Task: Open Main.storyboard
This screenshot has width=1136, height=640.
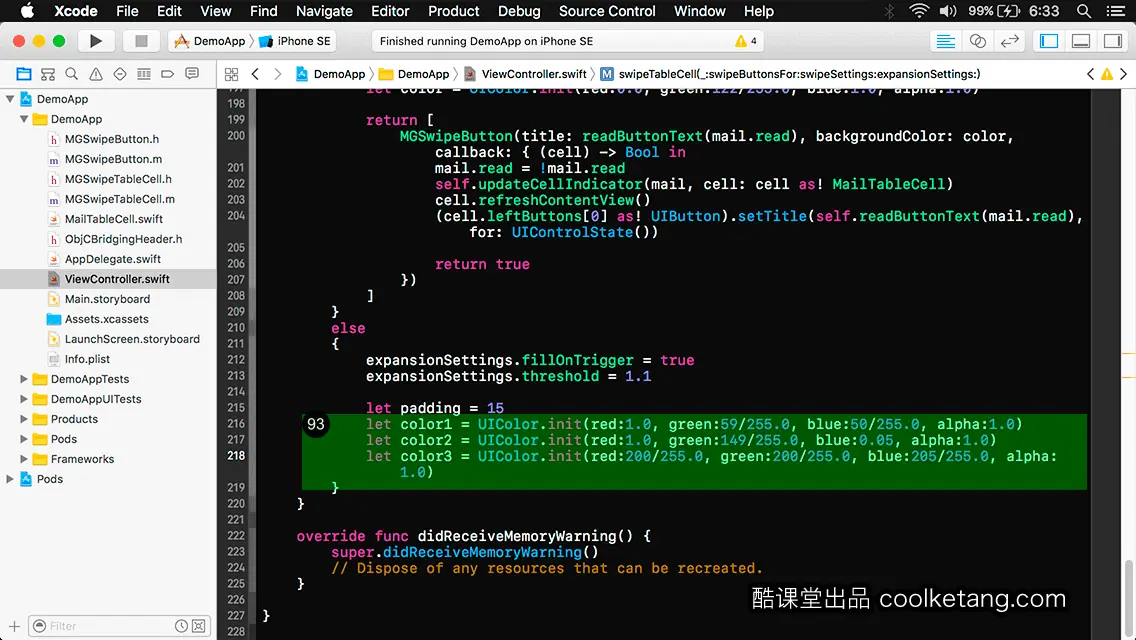Action: point(107,299)
